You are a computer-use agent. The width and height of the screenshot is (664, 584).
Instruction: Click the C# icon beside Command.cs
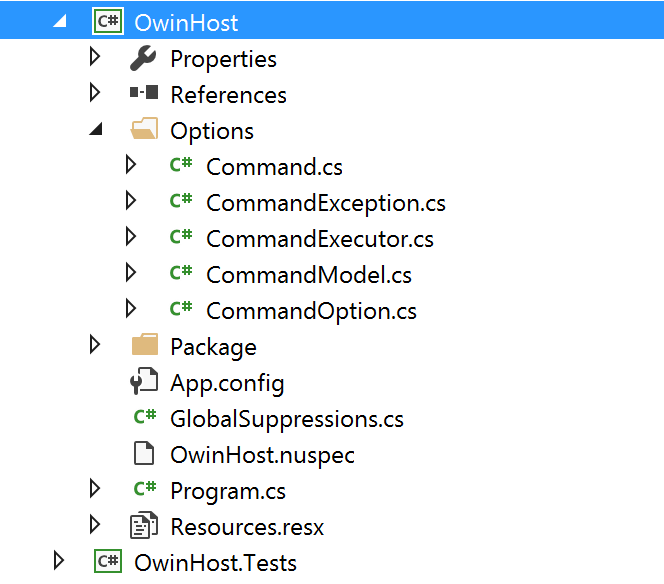pos(181,164)
